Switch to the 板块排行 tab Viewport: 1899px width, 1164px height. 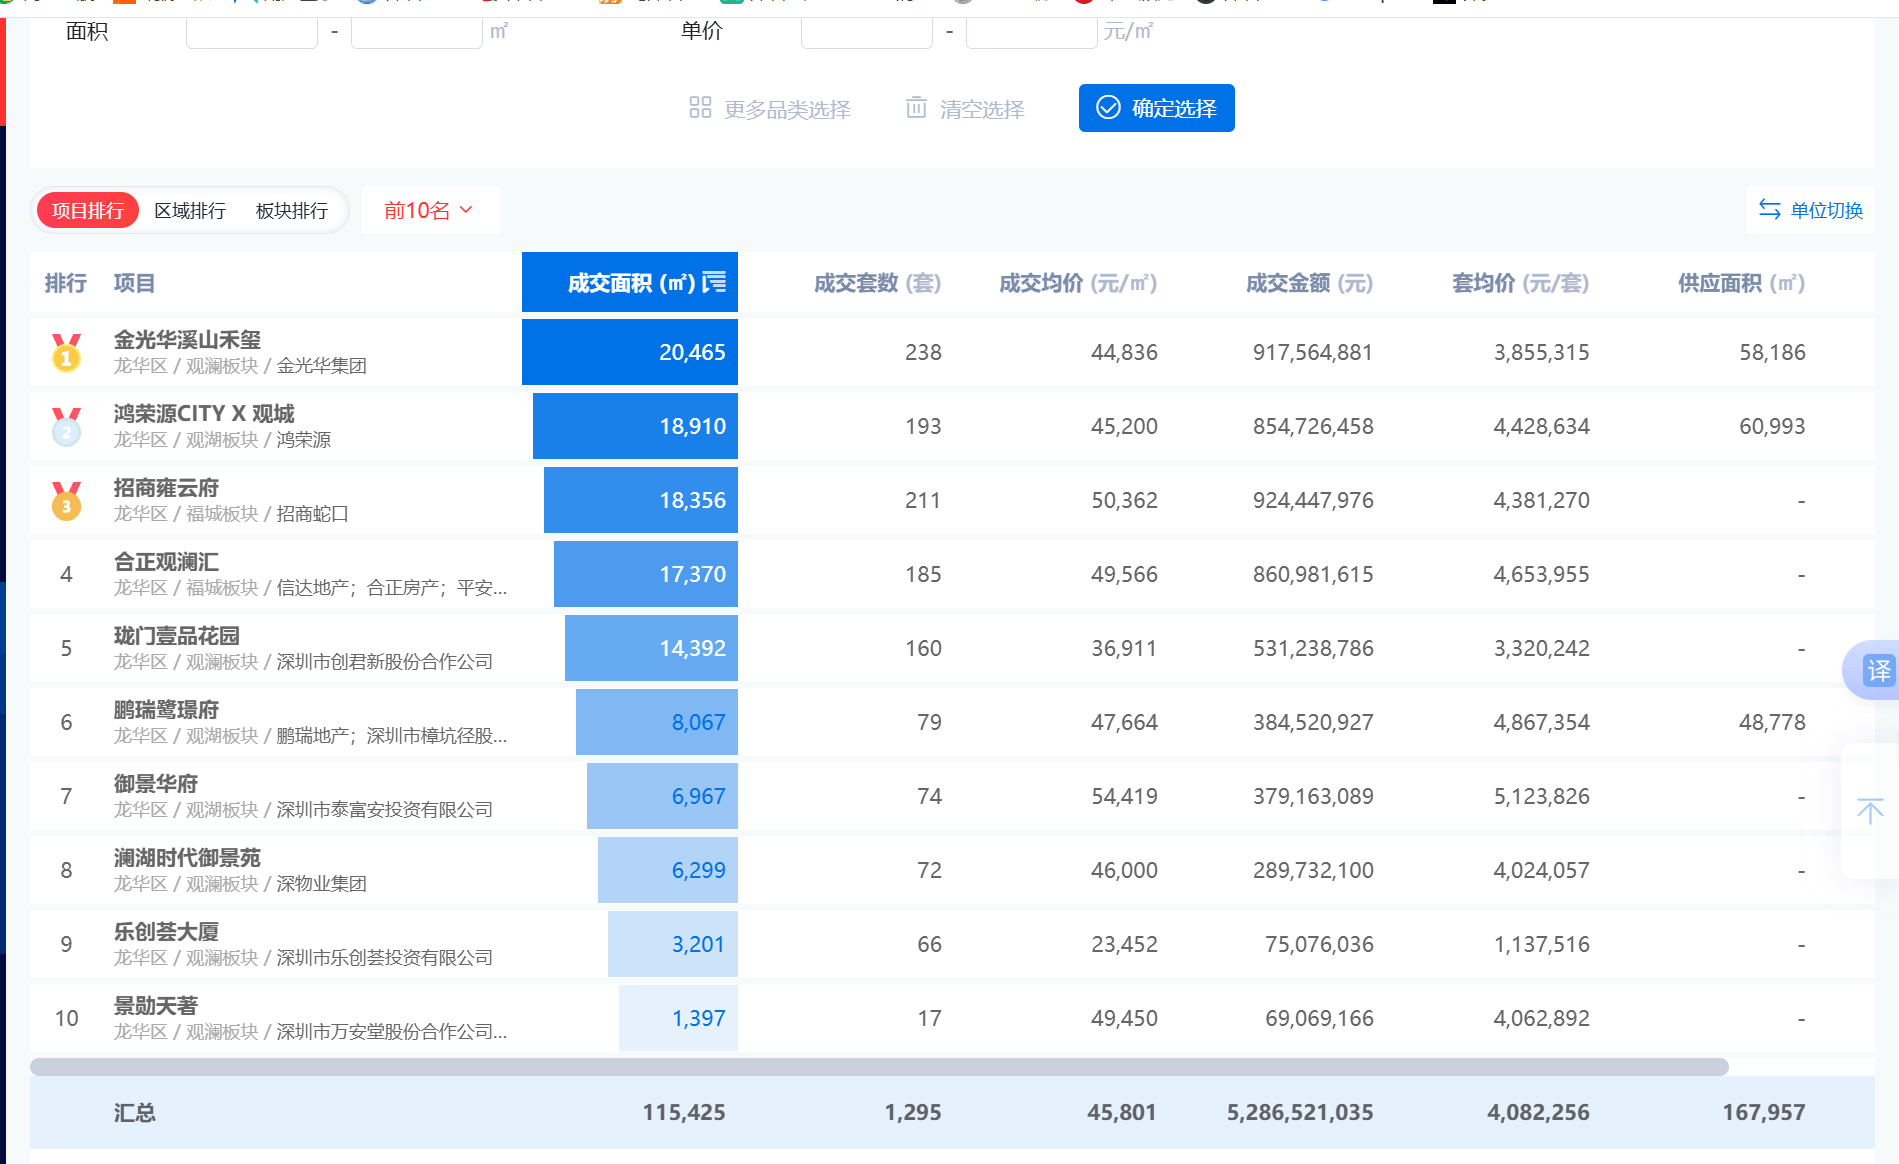[x=291, y=210]
